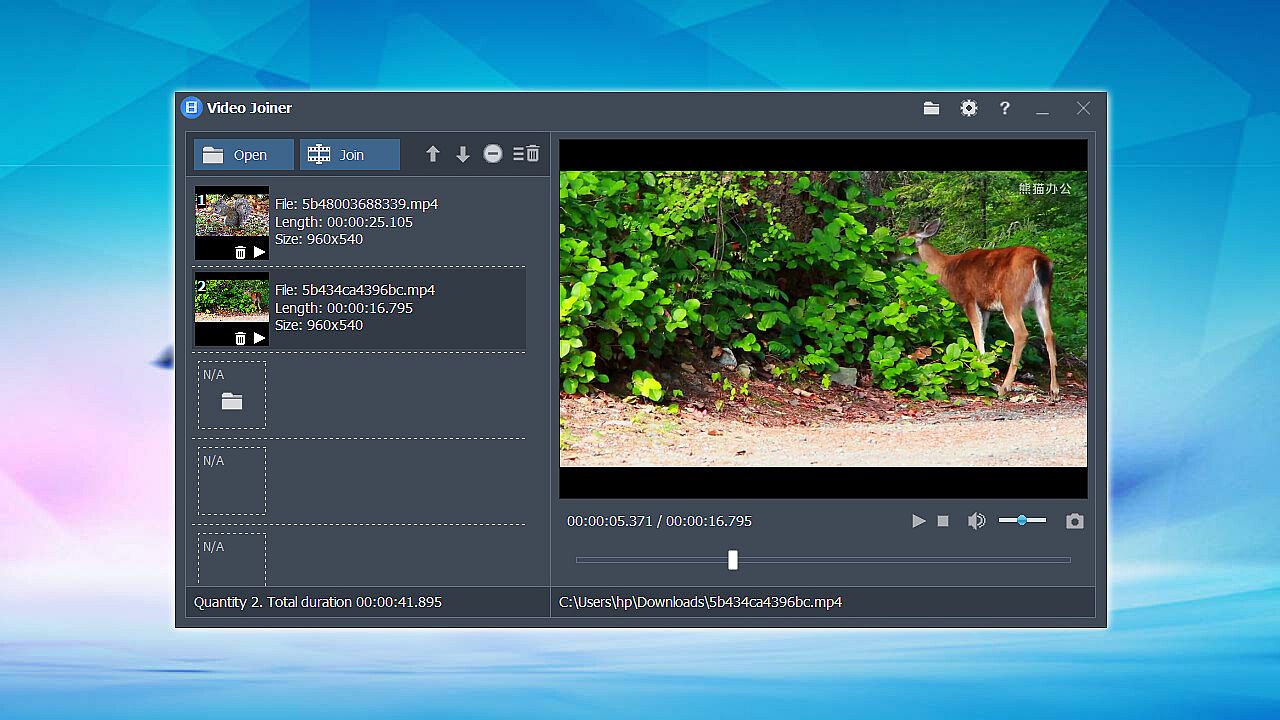Open help with the question mark icon

pos(1005,108)
